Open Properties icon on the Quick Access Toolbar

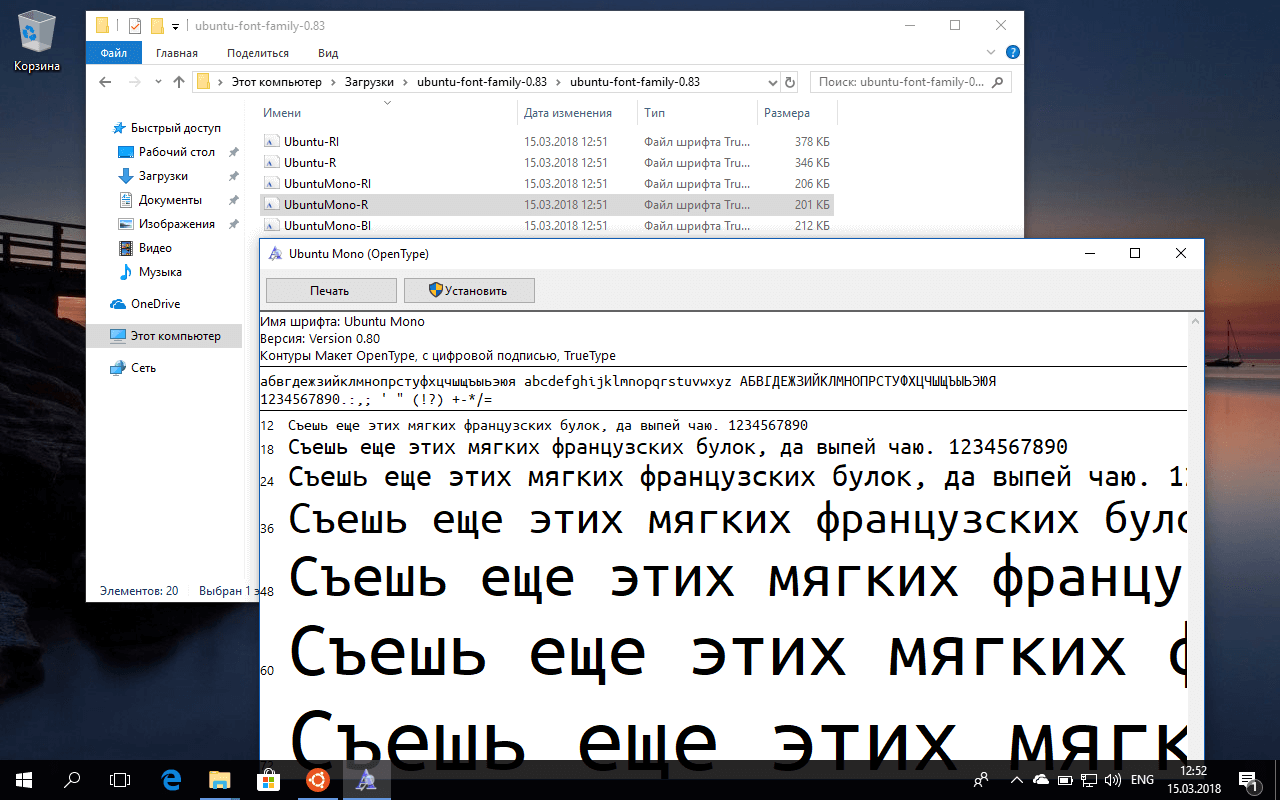coord(135,25)
